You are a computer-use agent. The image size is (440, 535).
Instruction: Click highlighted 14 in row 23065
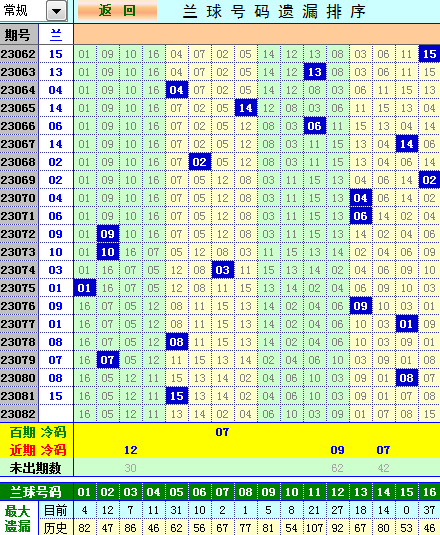246,108
